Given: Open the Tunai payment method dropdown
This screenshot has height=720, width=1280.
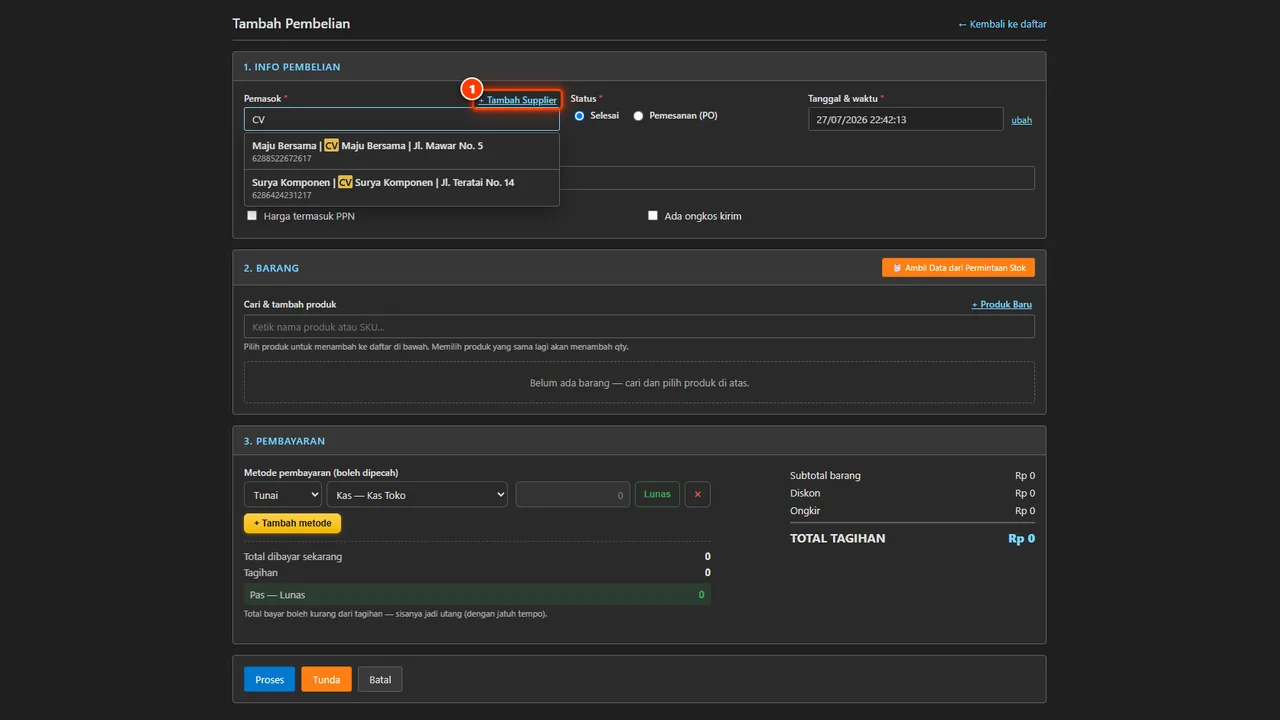Looking at the screenshot, I should (283, 494).
